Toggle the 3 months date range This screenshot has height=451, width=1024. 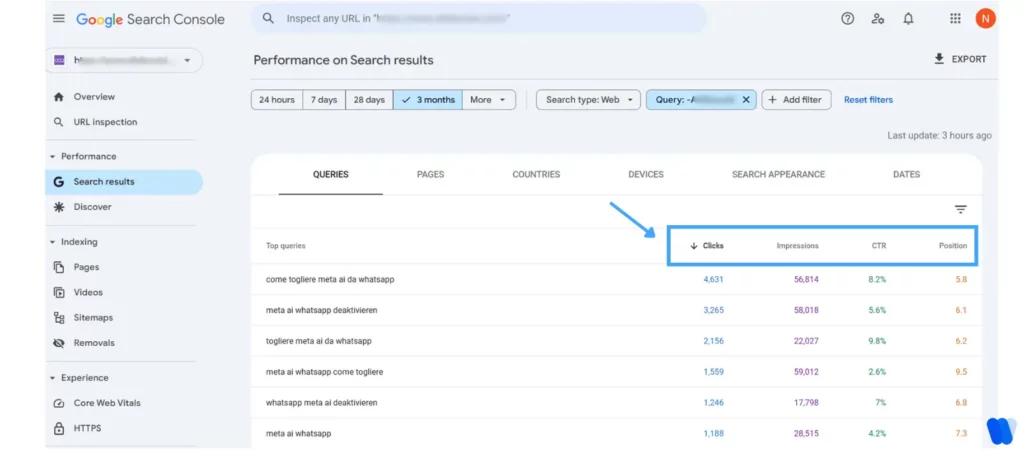click(428, 100)
